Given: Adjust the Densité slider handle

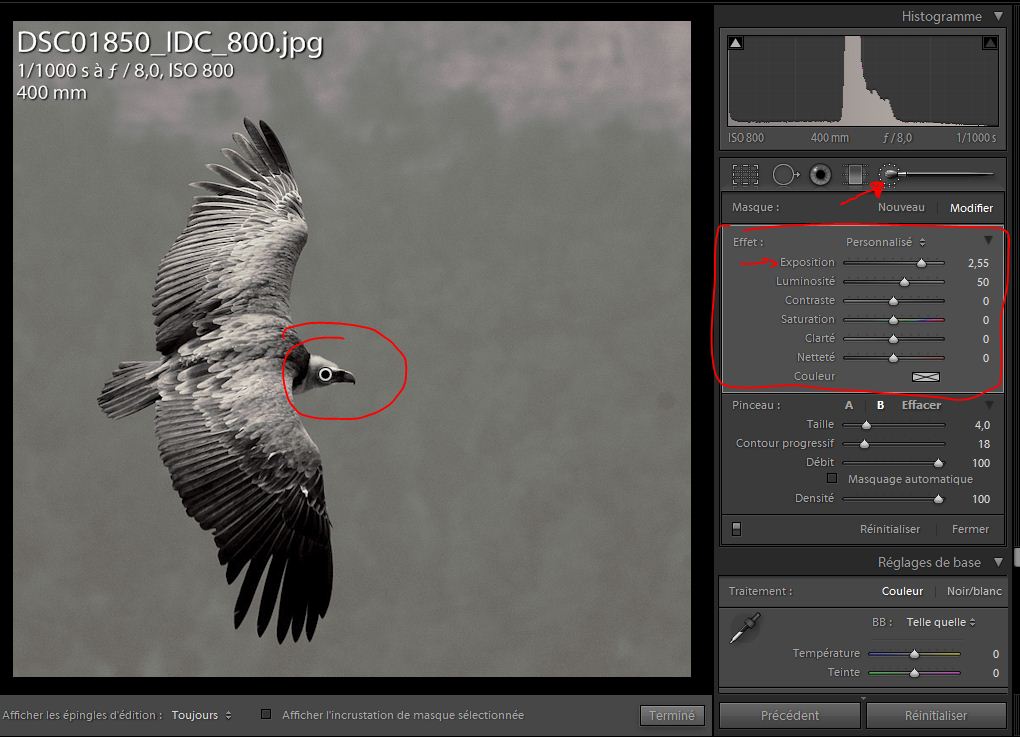Looking at the screenshot, I should click(938, 499).
